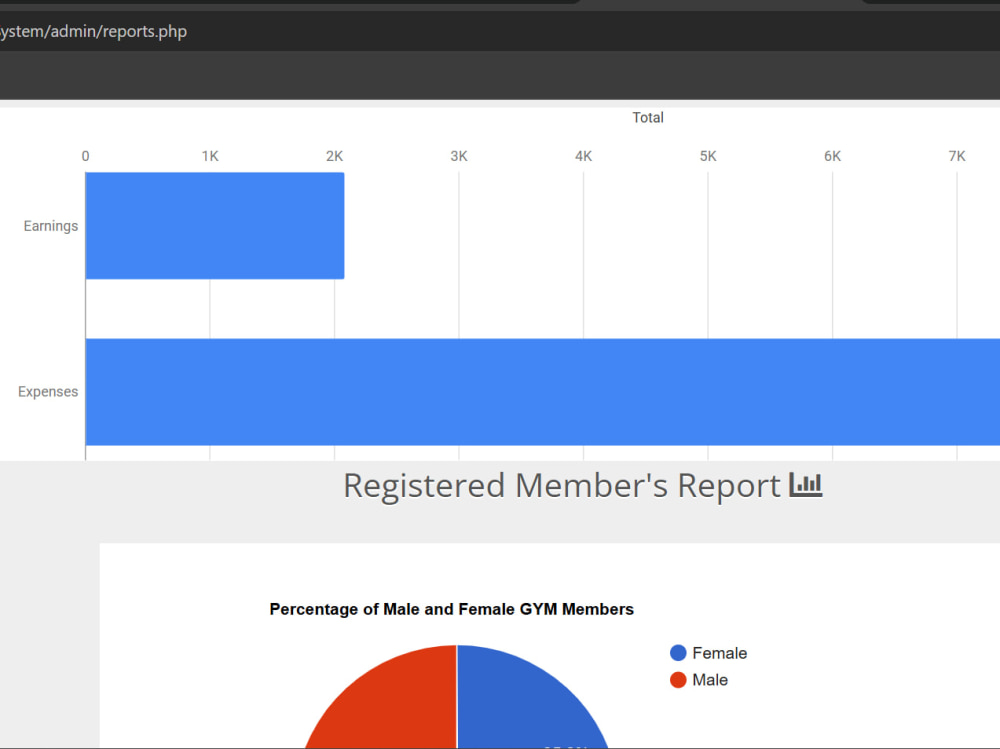Click the Registered Member's Report heading
The width and height of the screenshot is (1000, 749).
(x=562, y=486)
